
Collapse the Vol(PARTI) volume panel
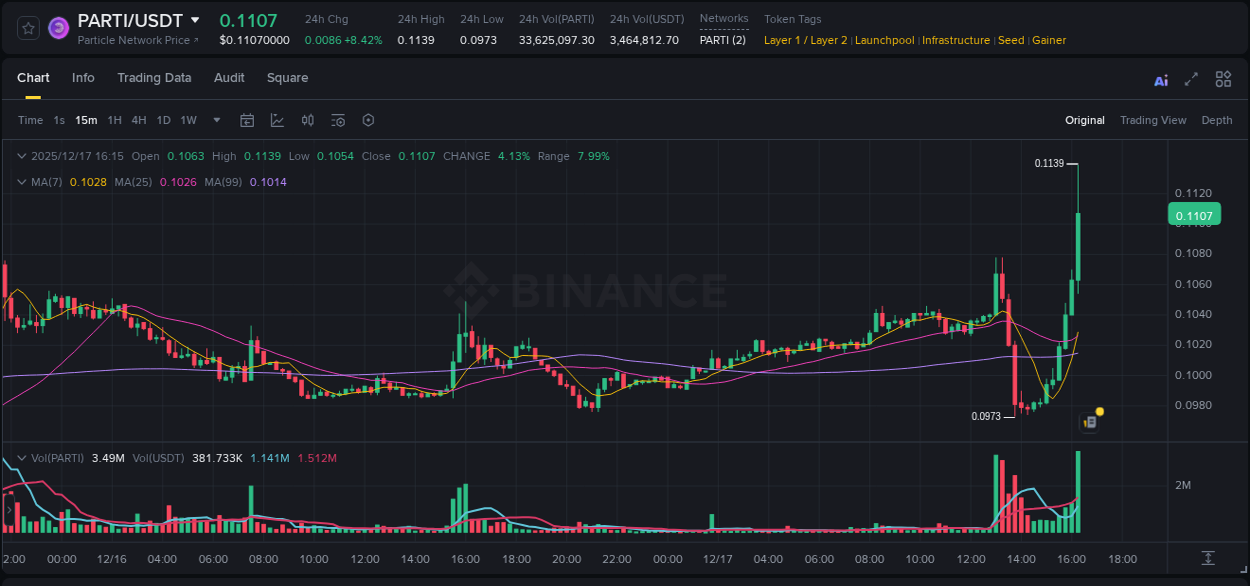(x=21, y=458)
